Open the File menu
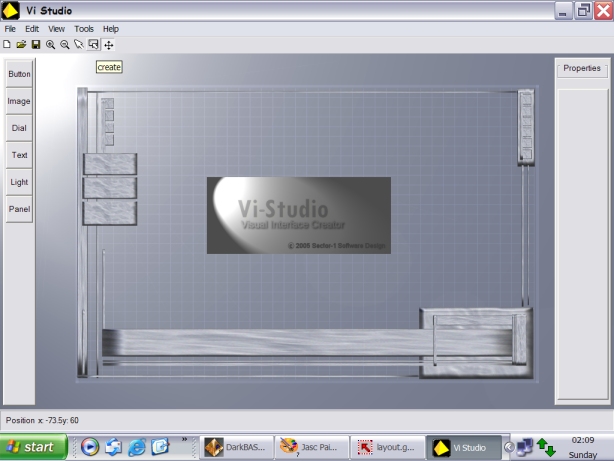 tap(10, 29)
